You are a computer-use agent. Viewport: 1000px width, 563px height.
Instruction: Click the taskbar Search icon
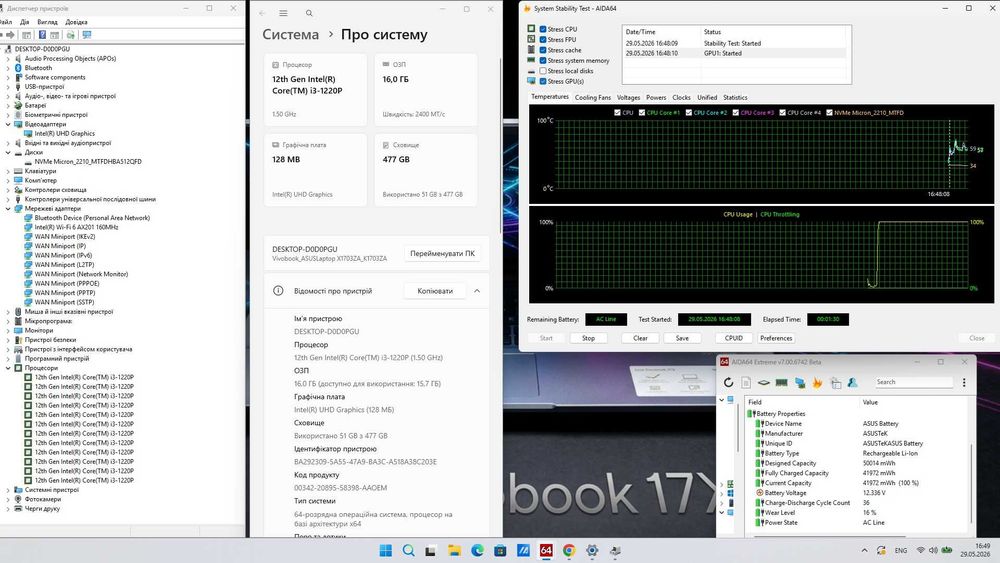[x=409, y=550]
